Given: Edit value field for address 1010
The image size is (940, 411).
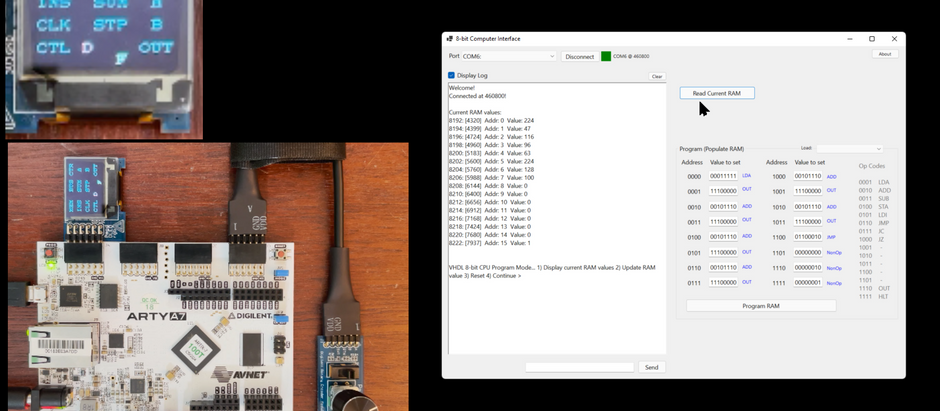Looking at the screenshot, I should pyautogui.click(x=808, y=207).
